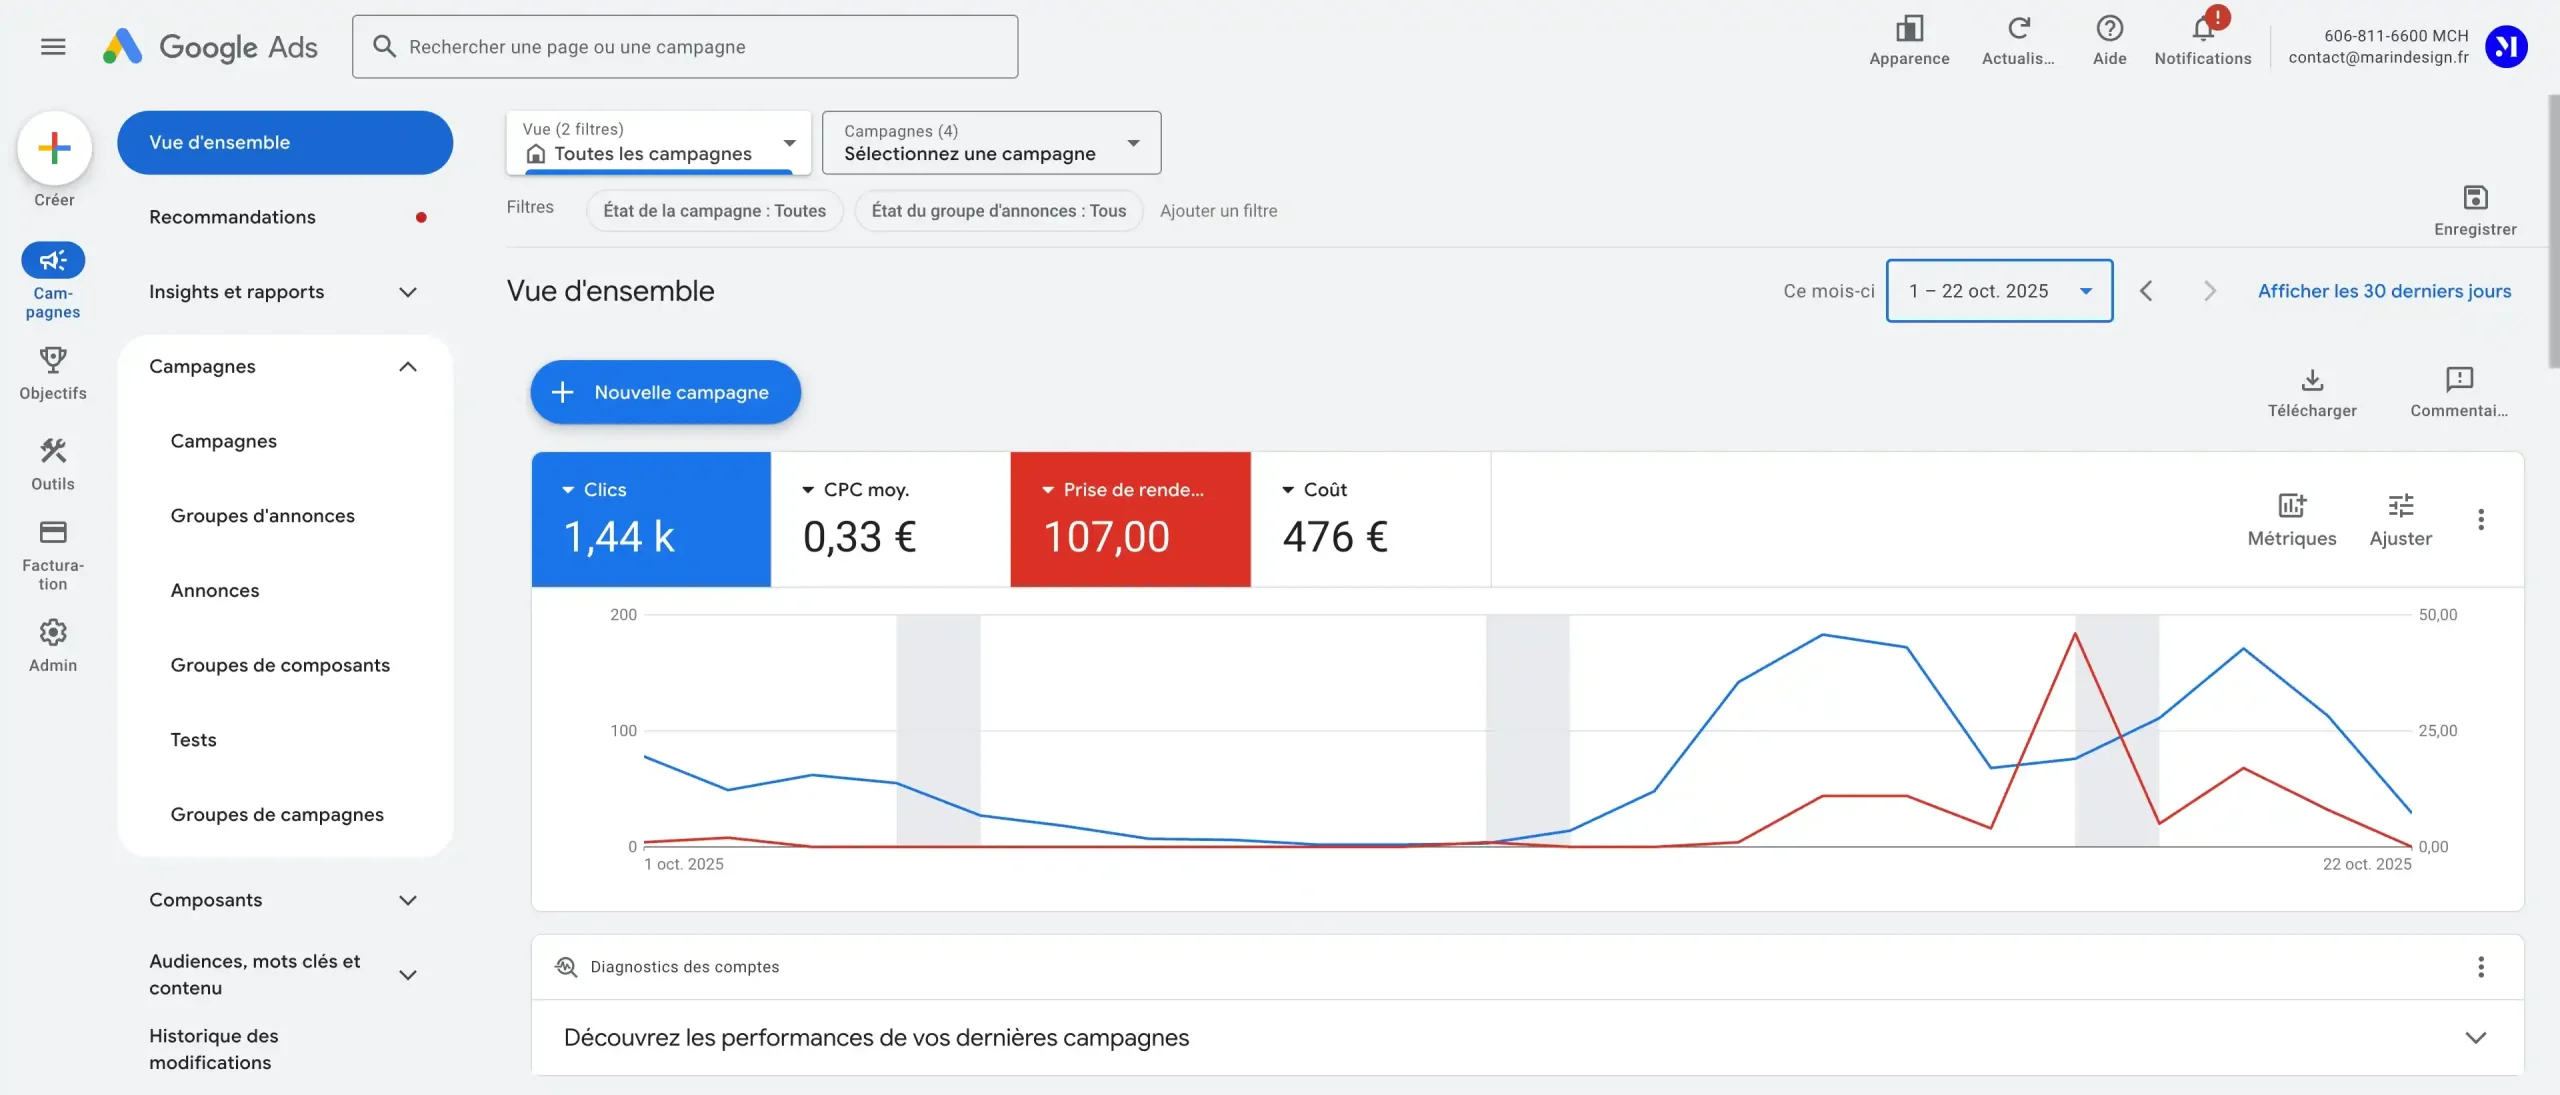Select Groupes d'annonces menu item
This screenshot has height=1095, width=2560.
tap(262, 516)
